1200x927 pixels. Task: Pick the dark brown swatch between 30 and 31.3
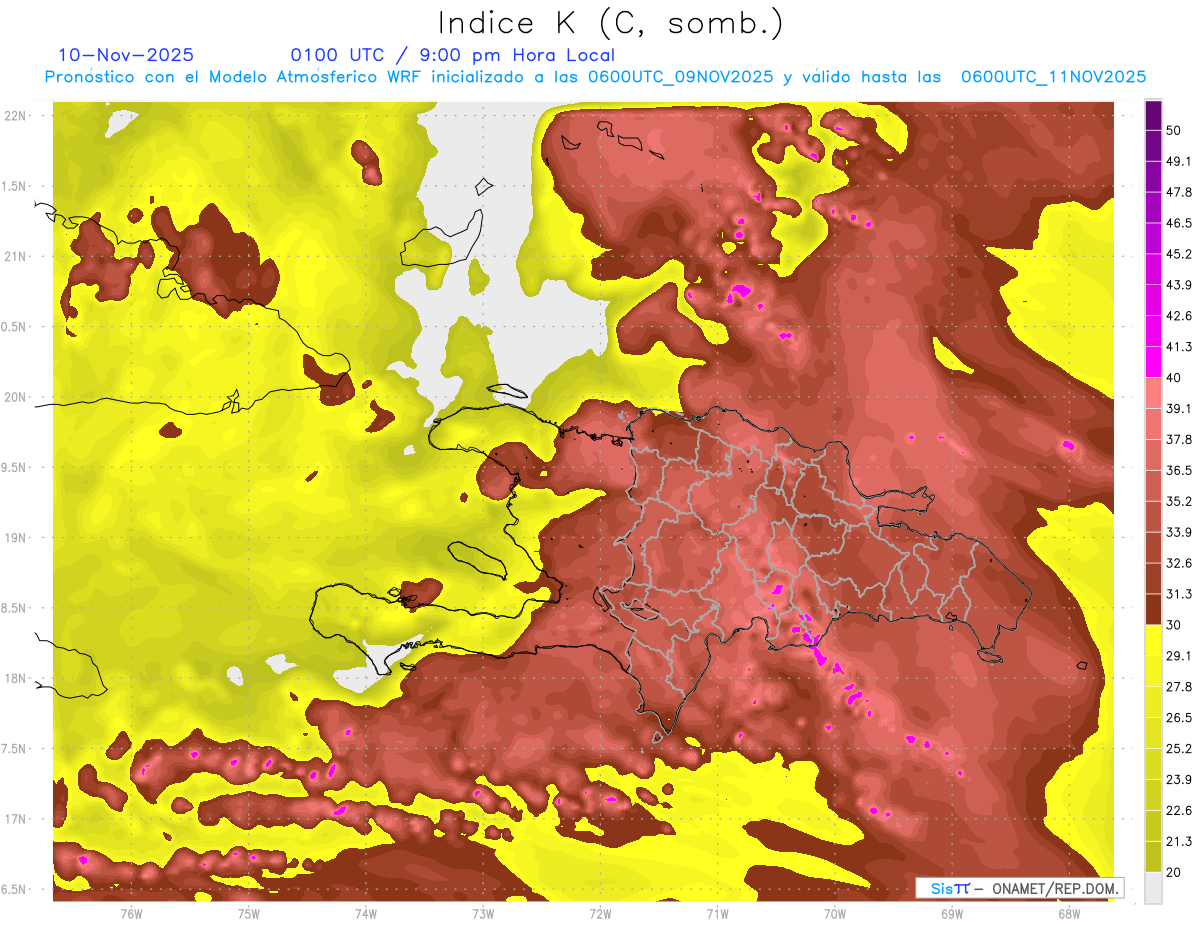tap(1153, 610)
